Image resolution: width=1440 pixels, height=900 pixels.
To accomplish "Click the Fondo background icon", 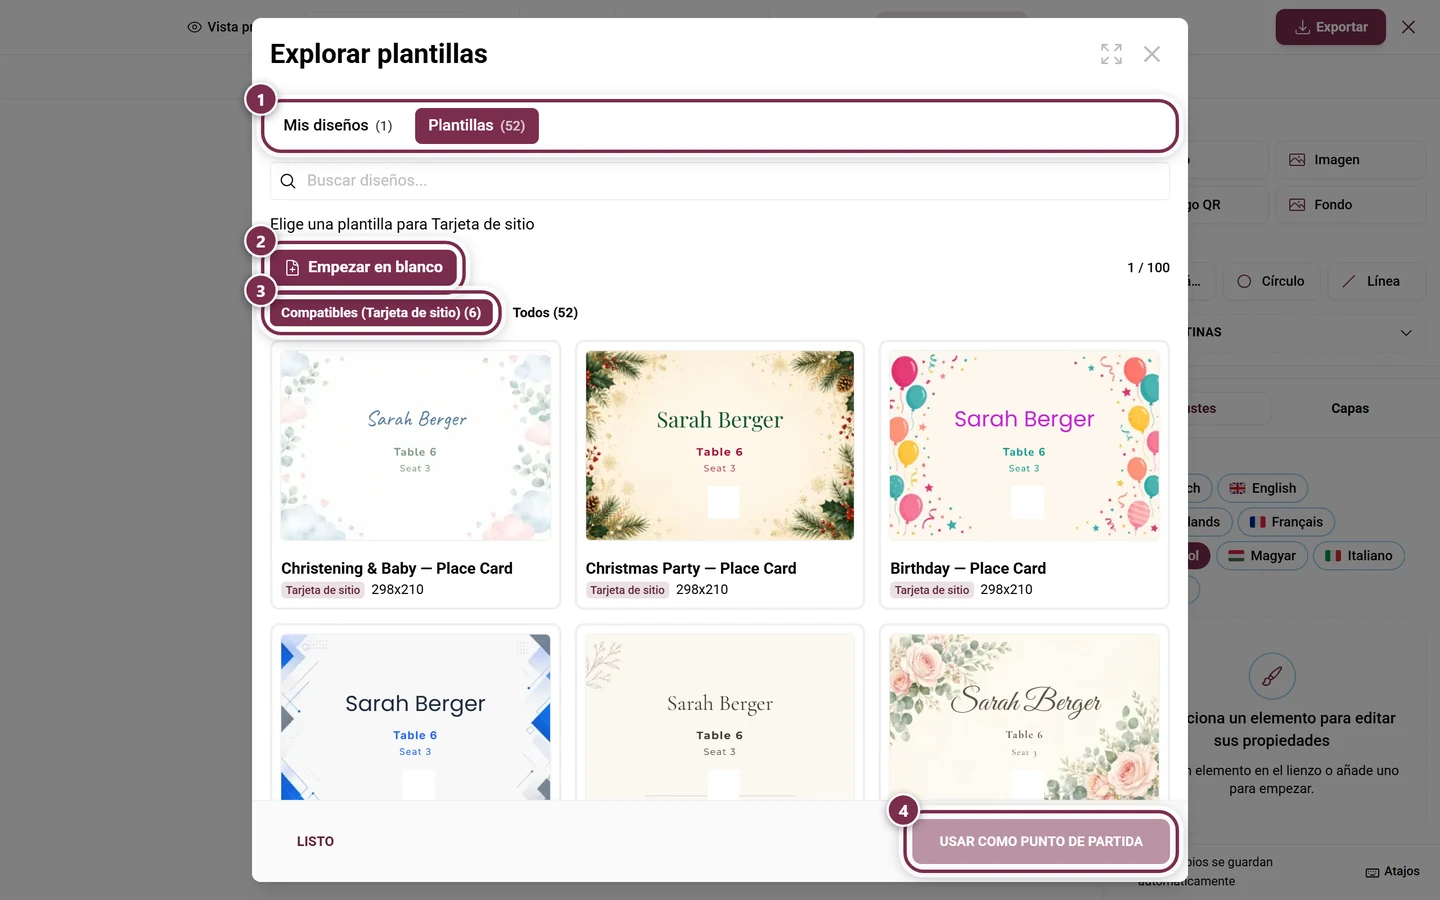I will [1297, 205].
